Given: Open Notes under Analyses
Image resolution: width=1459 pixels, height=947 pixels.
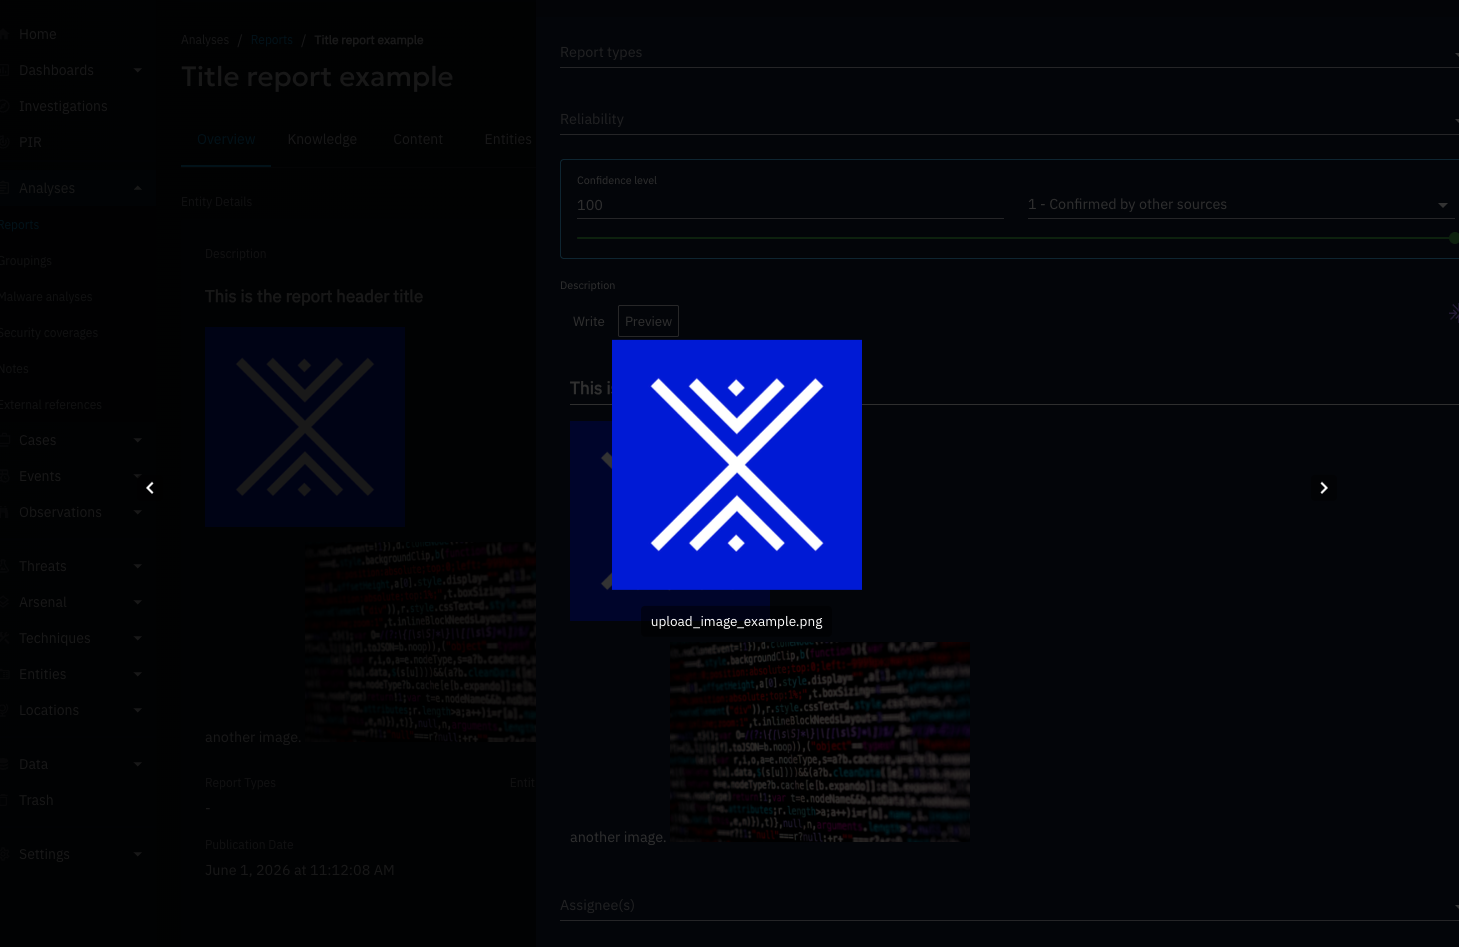Looking at the screenshot, I should (14, 369).
